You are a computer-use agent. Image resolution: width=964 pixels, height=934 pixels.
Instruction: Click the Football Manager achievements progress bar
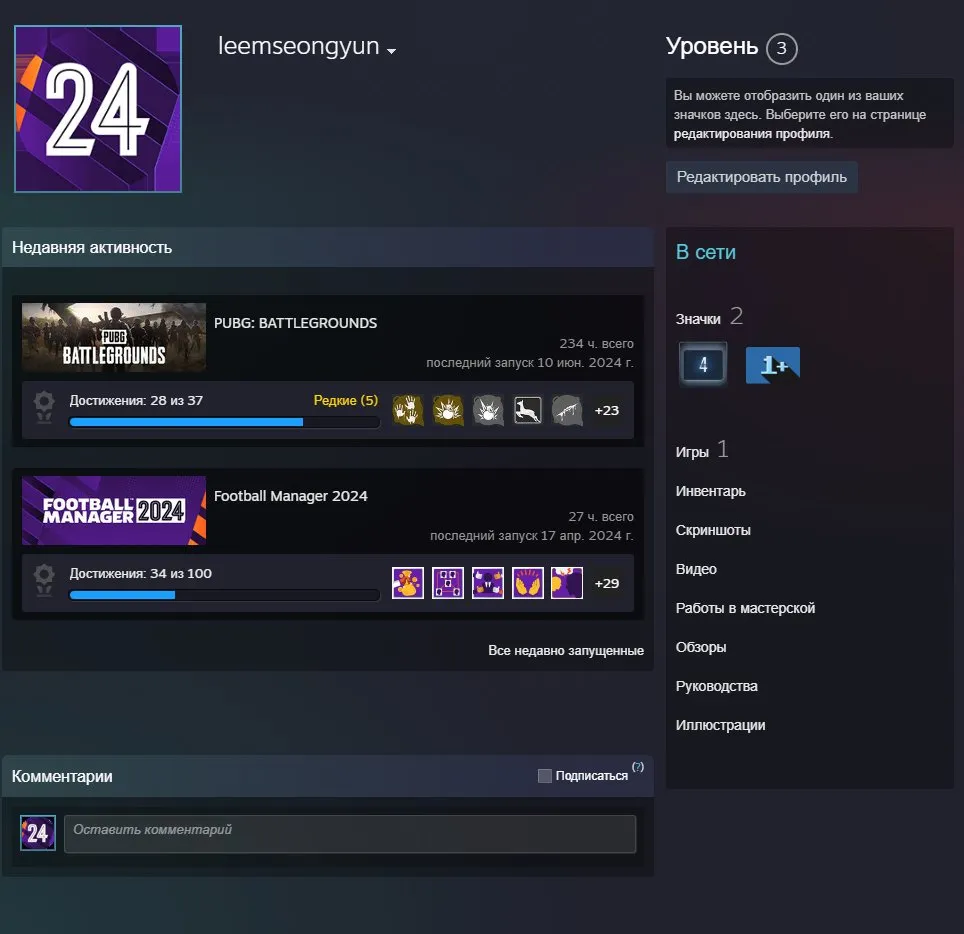pos(224,595)
